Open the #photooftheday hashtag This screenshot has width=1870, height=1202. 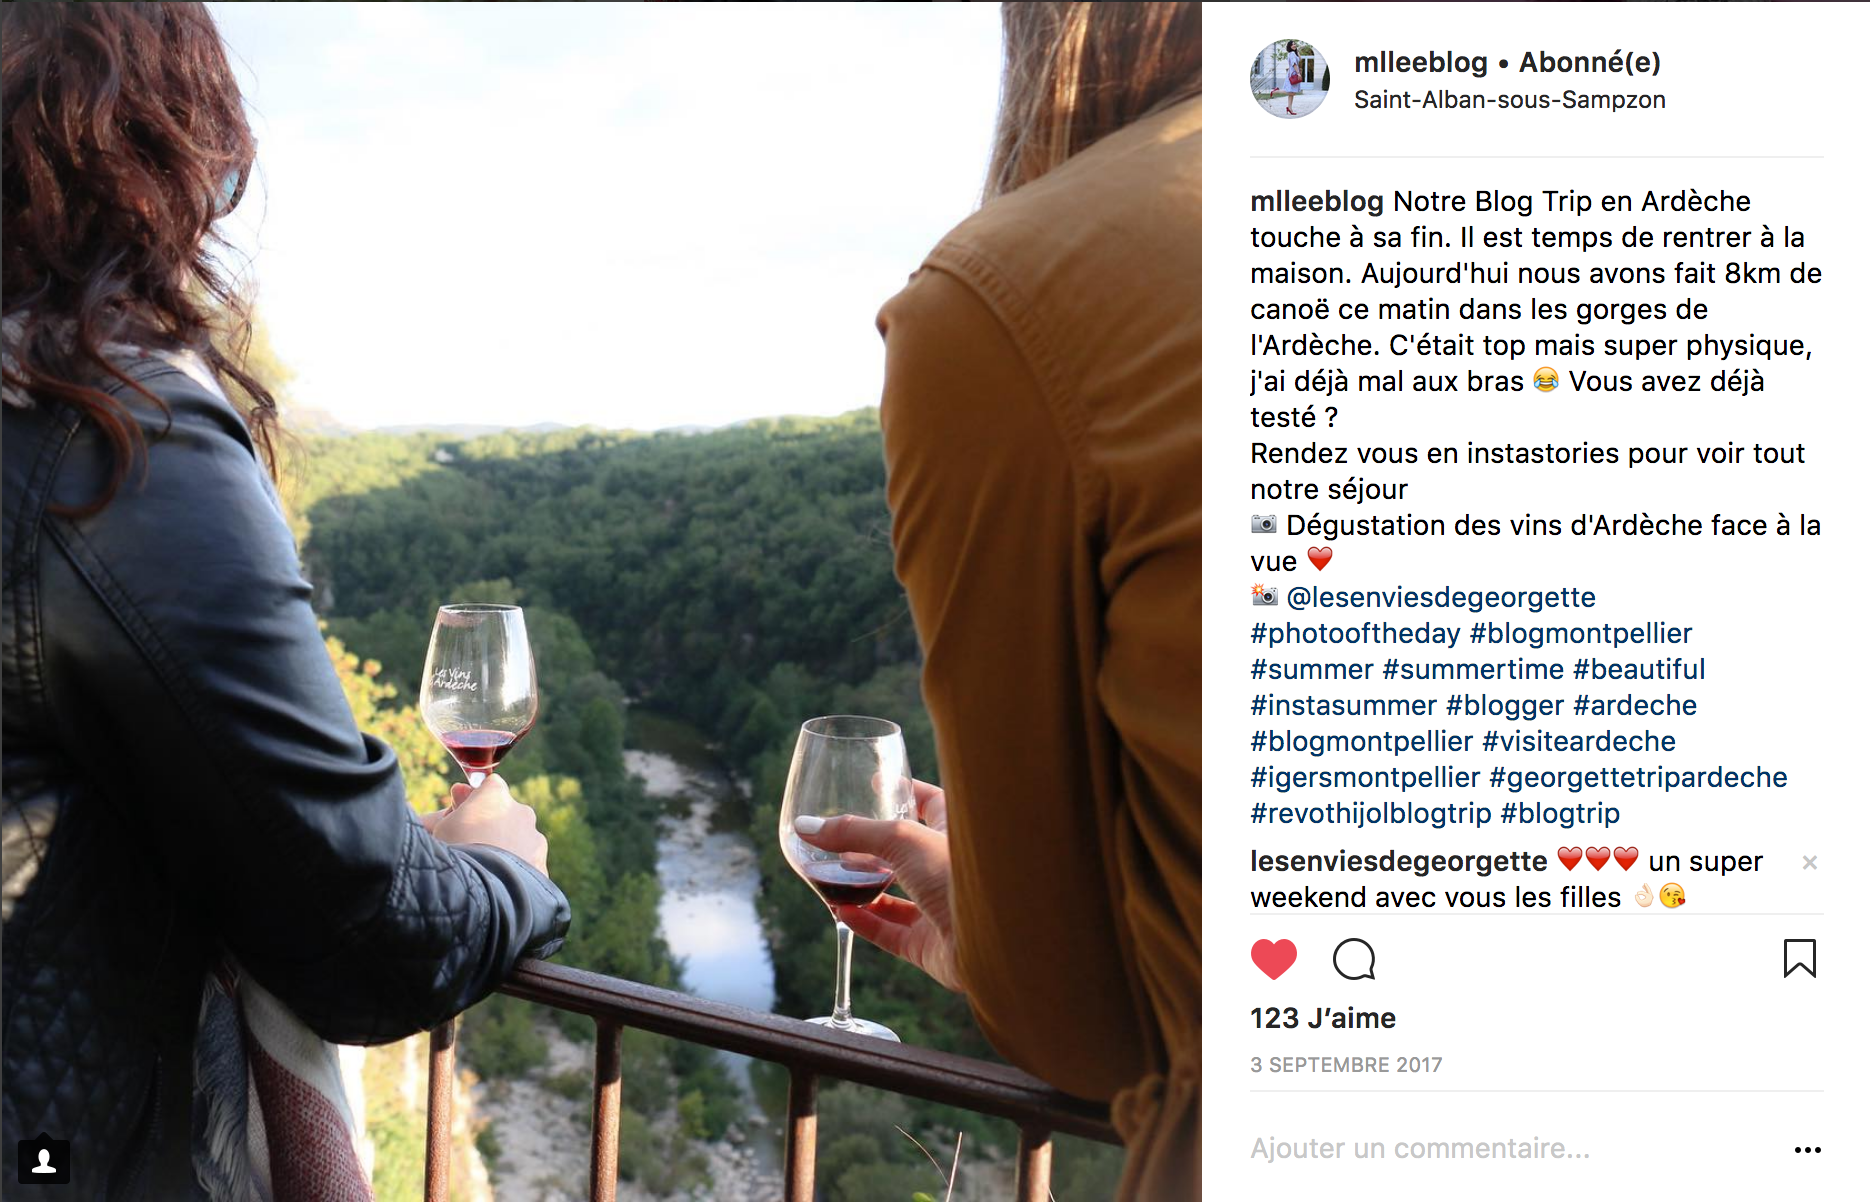point(1355,633)
